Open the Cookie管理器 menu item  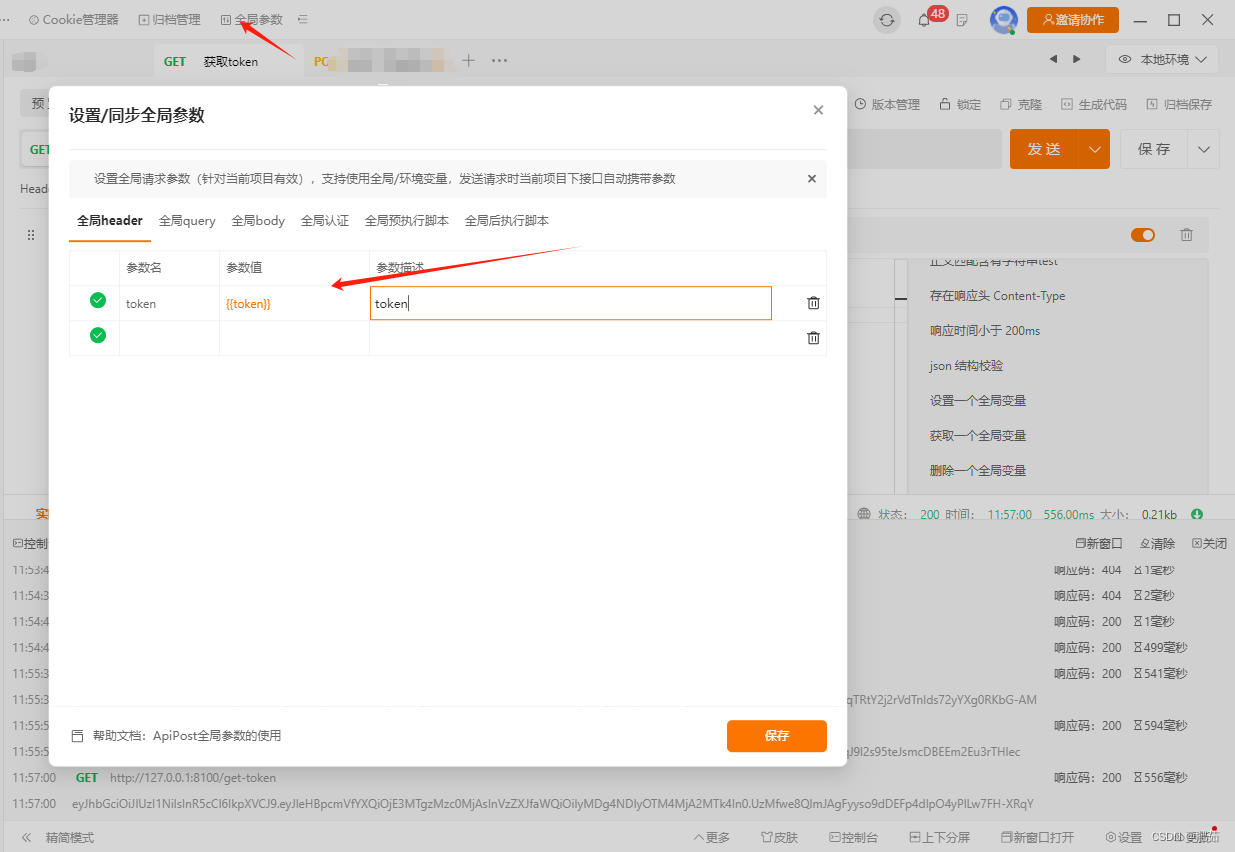tap(72, 18)
